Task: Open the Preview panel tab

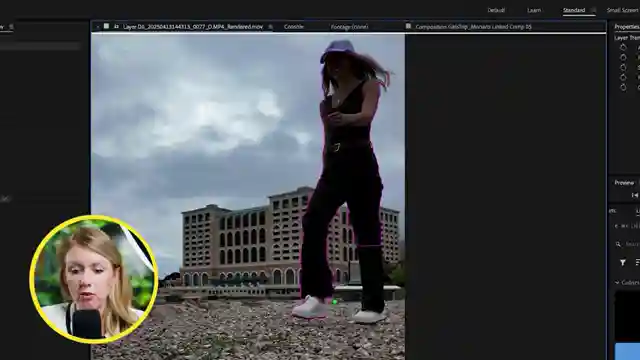Action: point(624,183)
